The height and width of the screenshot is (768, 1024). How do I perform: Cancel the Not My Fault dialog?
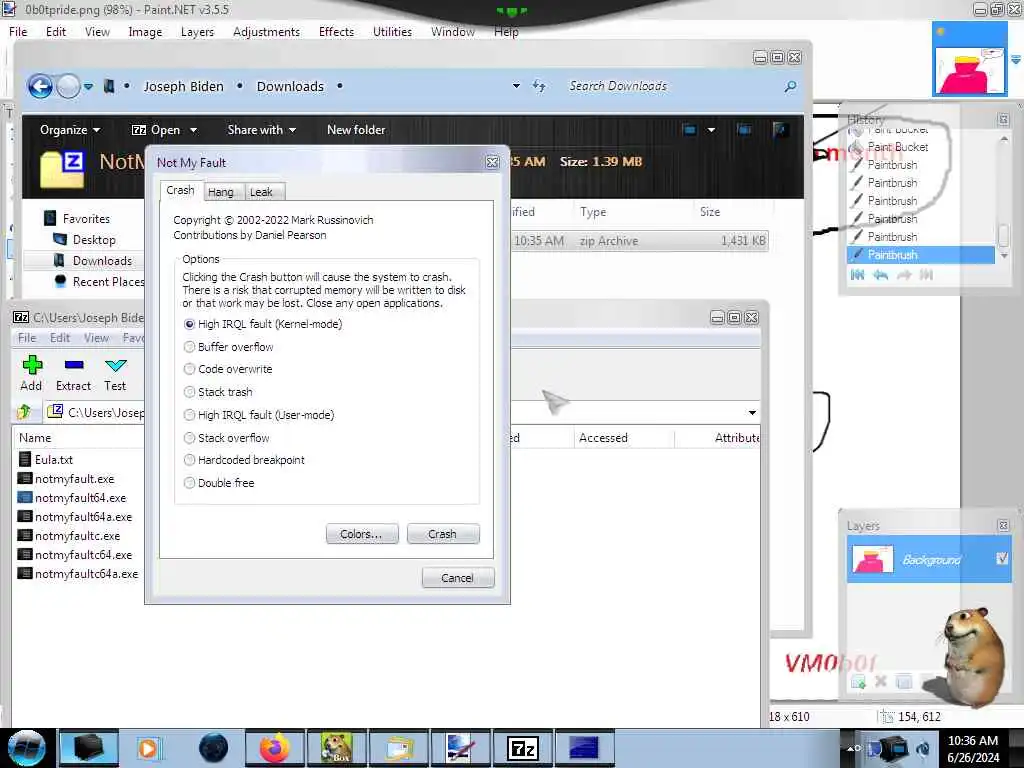click(x=458, y=577)
